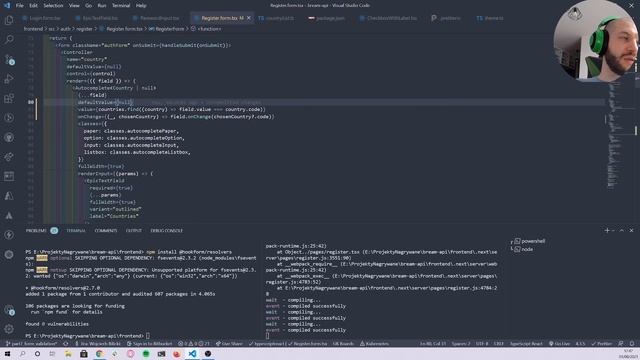This screenshot has height=360, width=640.
Task: Click the frontend breadcrumb segment
Action: 33,29
